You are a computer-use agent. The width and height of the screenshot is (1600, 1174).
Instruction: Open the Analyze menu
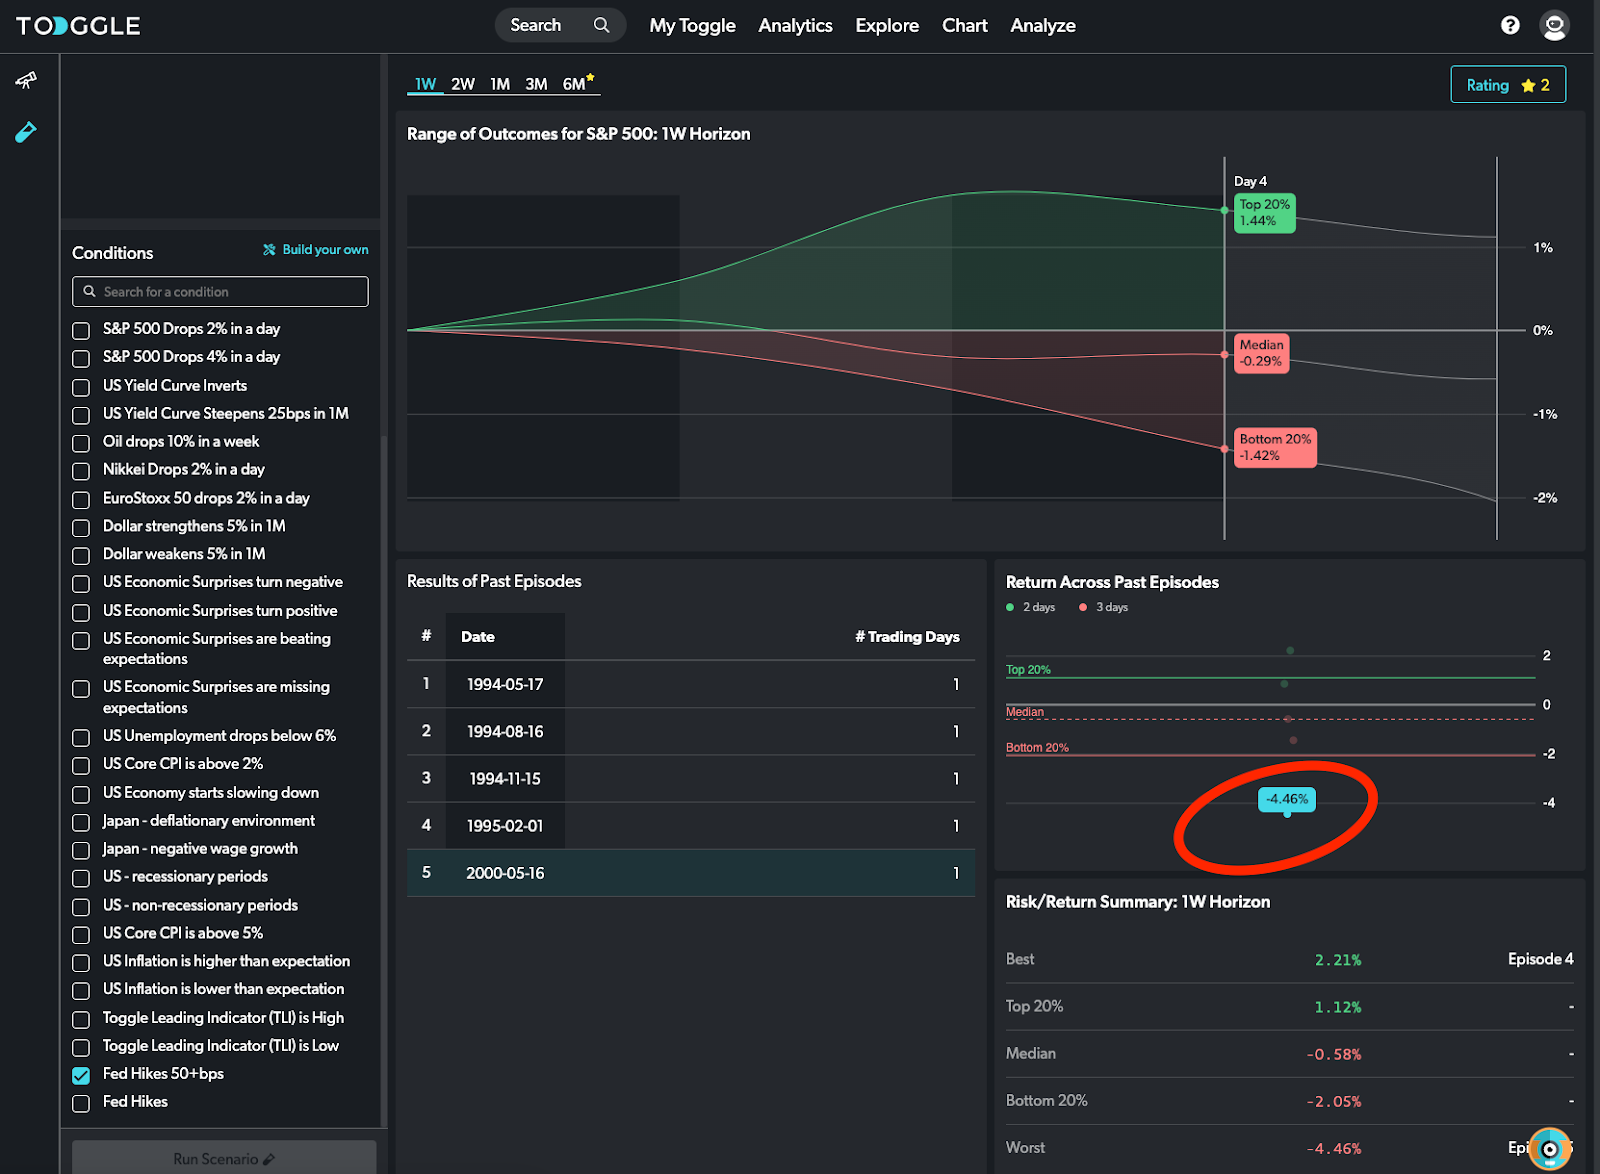tap(1043, 26)
